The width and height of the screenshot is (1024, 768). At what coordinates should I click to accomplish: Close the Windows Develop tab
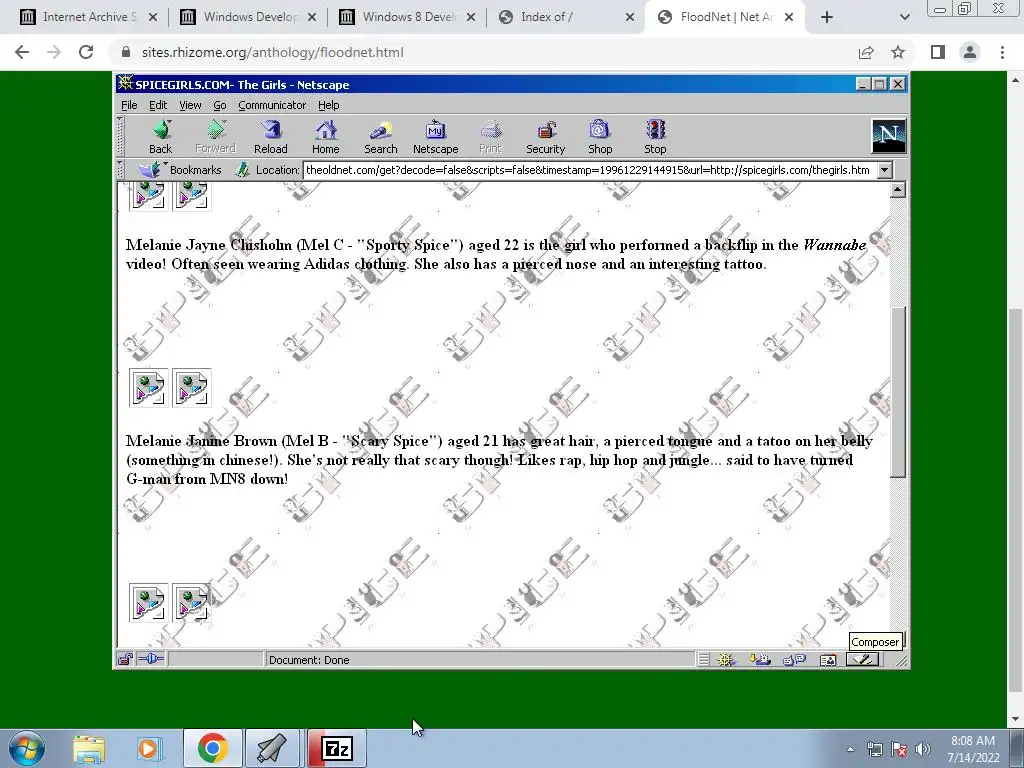click(x=312, y=17)
